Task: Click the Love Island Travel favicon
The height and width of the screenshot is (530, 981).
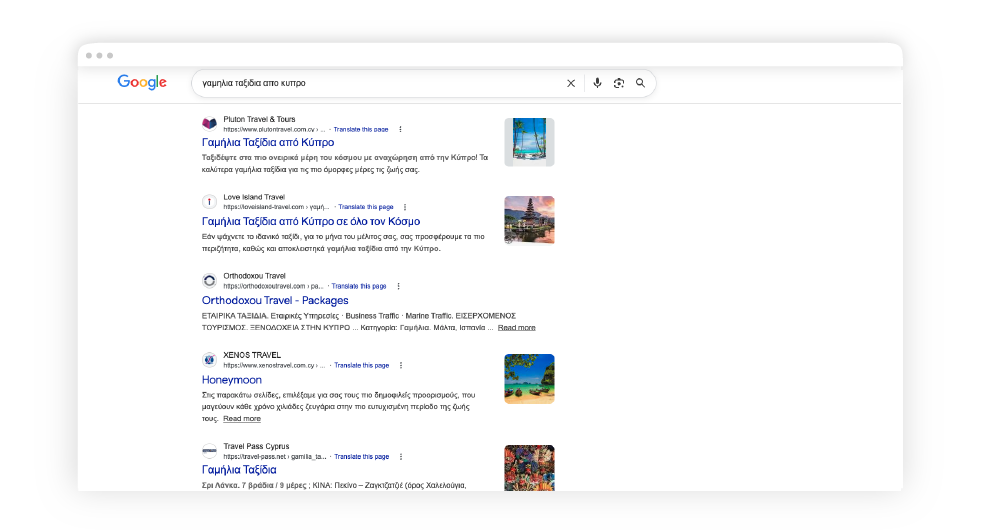Action: (209, 202)
